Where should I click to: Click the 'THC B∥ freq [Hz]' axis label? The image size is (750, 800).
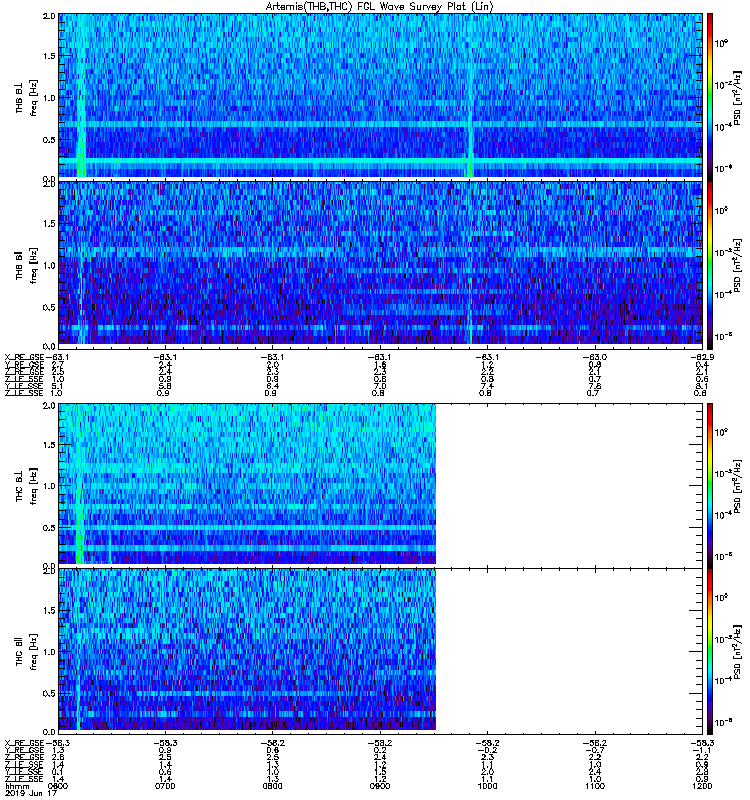26,652
